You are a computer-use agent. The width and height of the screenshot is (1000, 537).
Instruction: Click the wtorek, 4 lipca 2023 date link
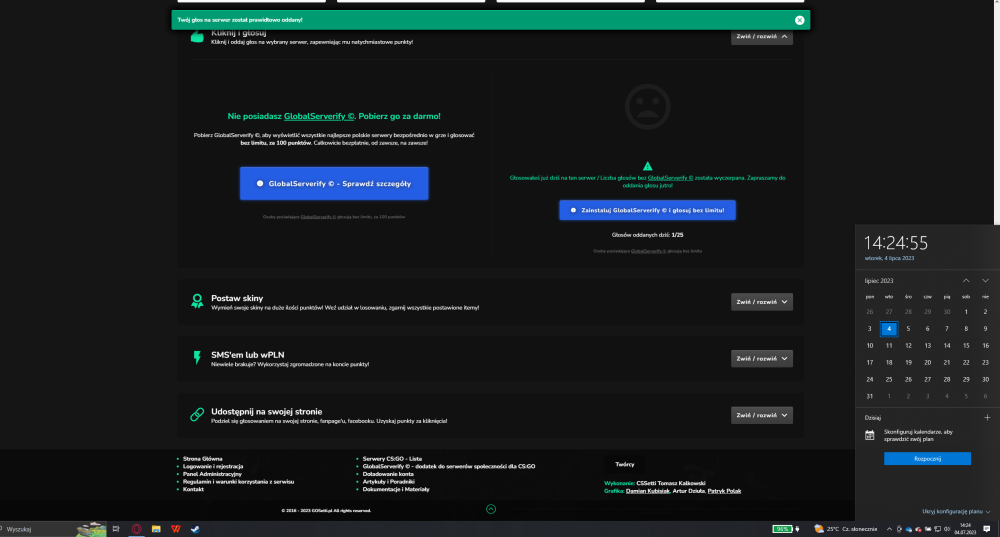point(890,258)
